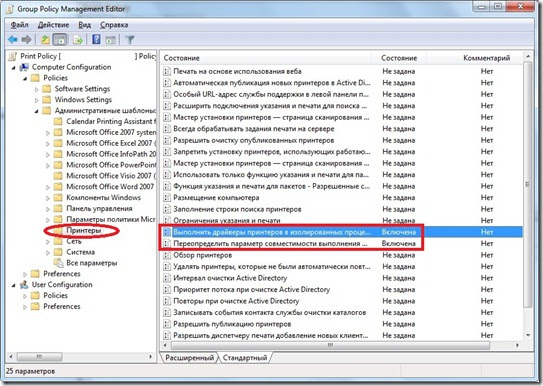Image resolution: width=543 pixels, height=386 pixels.
Task: Select policy Приоритет потока при очистке
Action: (251, 289)
